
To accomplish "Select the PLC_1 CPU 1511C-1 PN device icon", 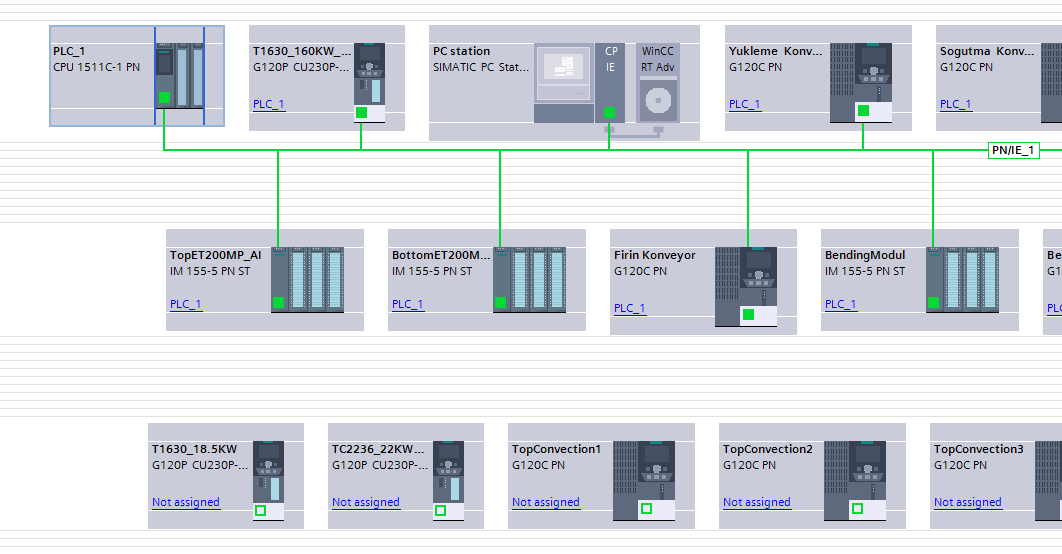I will tap(179, 76).
